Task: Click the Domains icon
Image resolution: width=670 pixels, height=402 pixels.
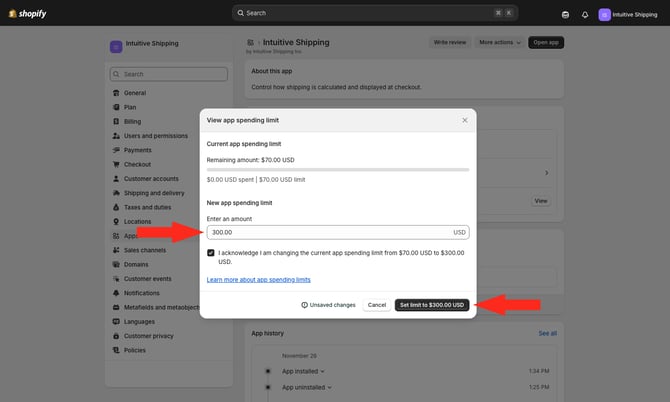Action: pyautogui.click(x=116, y=264)
